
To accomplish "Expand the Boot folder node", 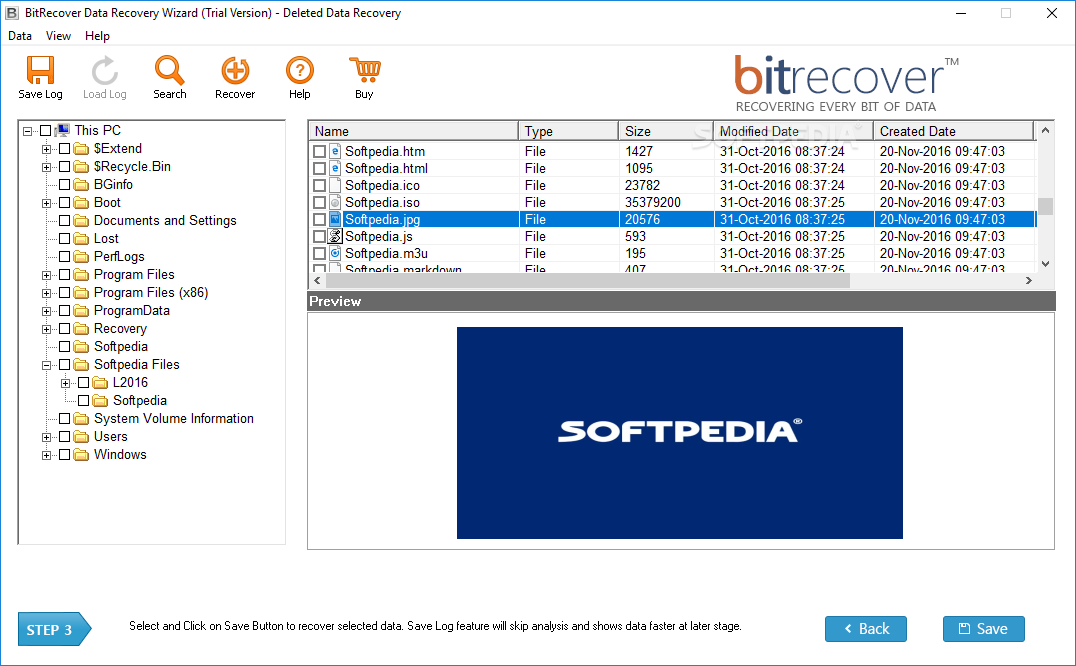I will [47, 203].
